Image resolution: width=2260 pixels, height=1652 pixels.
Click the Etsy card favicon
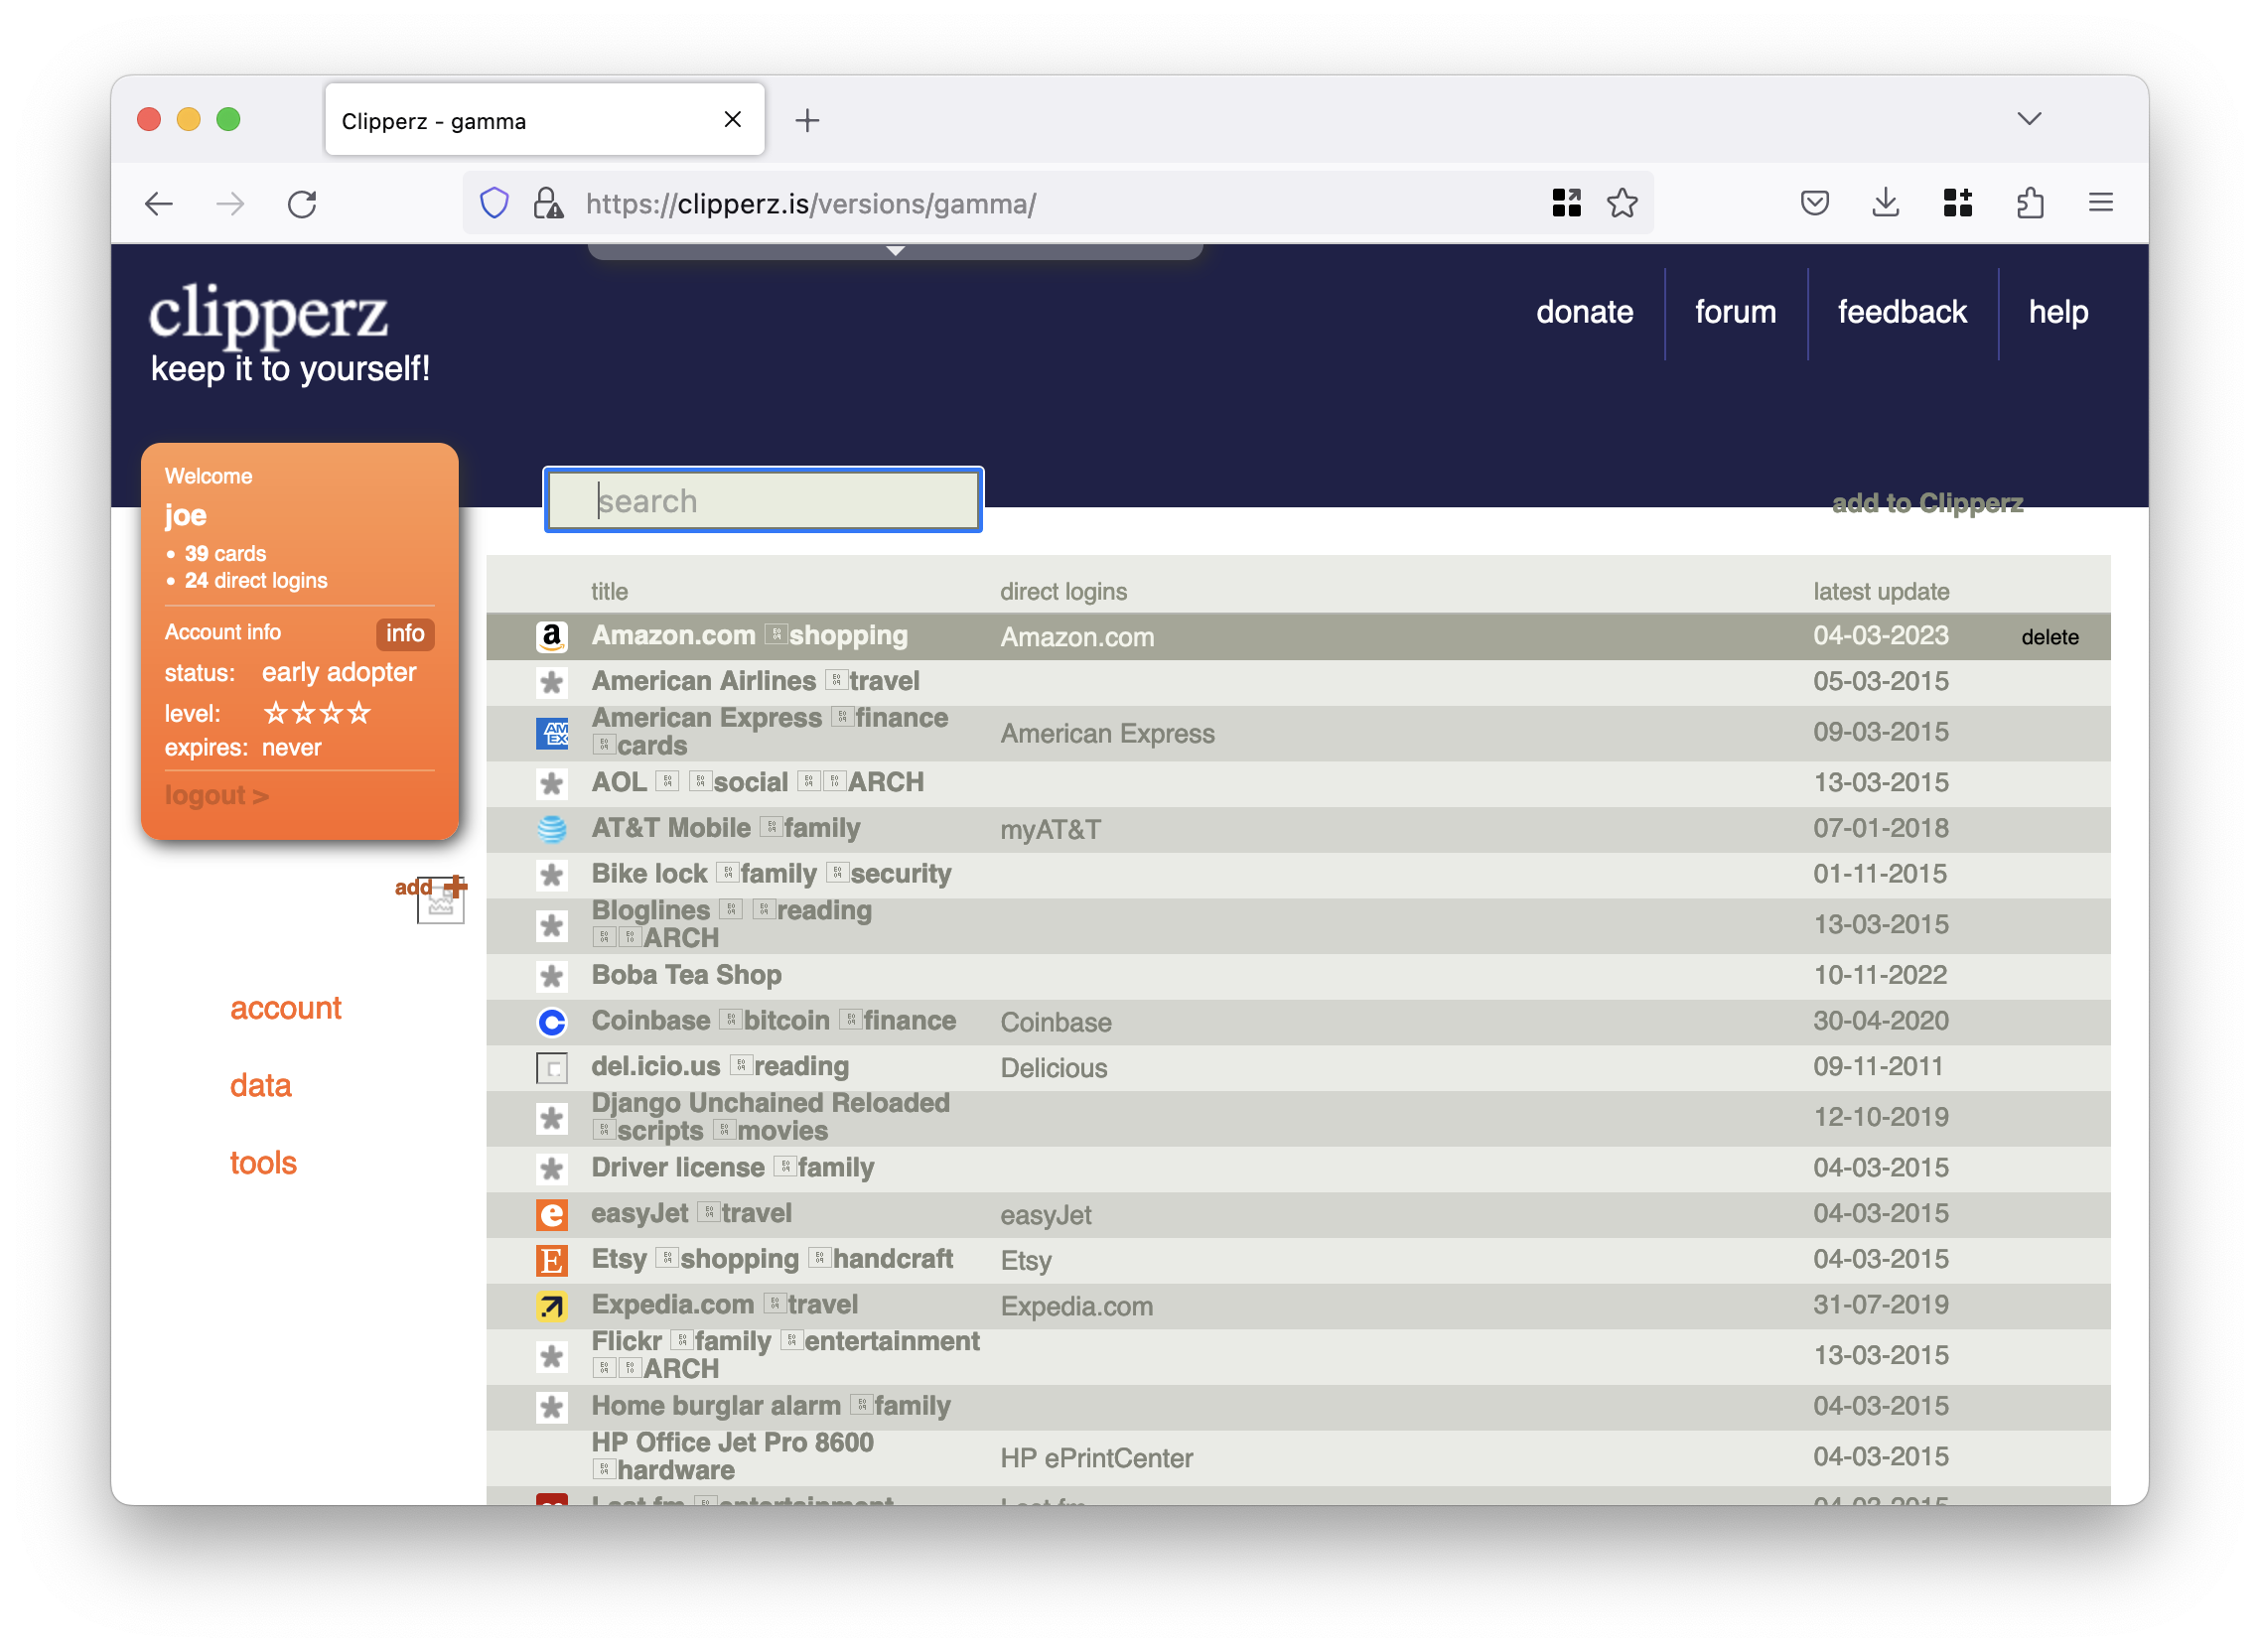552,1260
